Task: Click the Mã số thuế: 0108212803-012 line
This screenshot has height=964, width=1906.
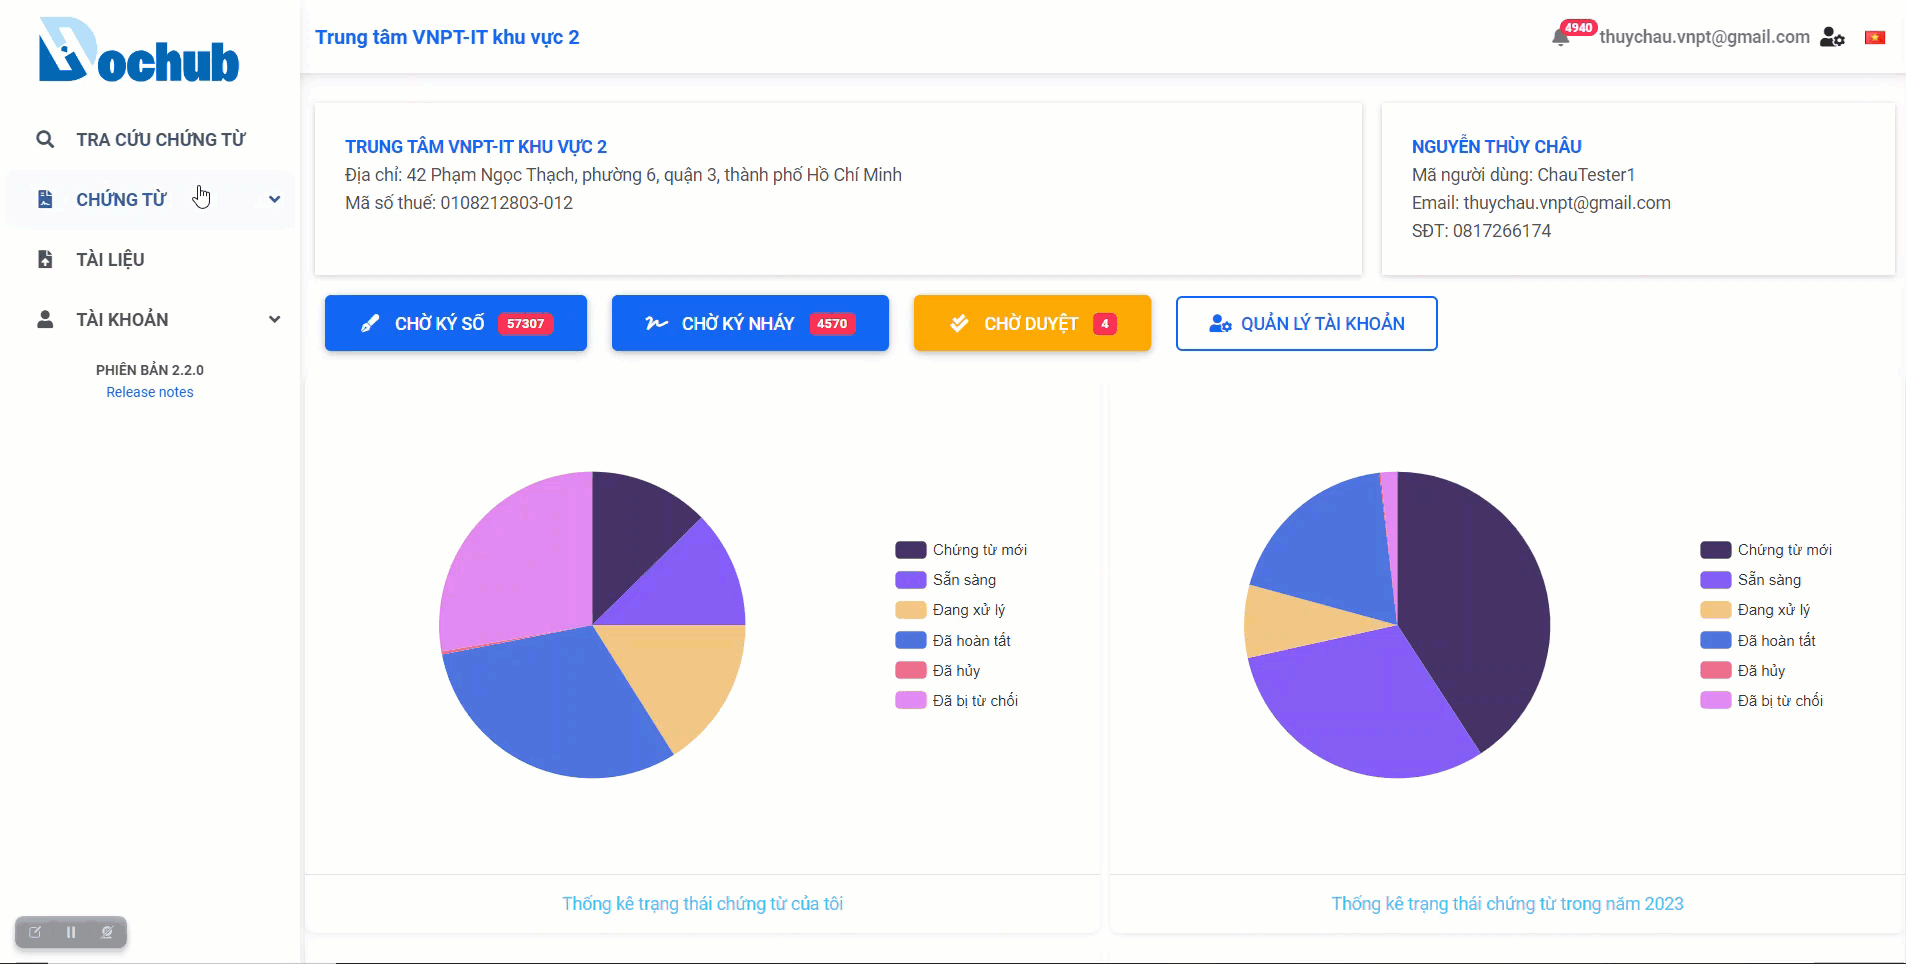Action: 459,203
